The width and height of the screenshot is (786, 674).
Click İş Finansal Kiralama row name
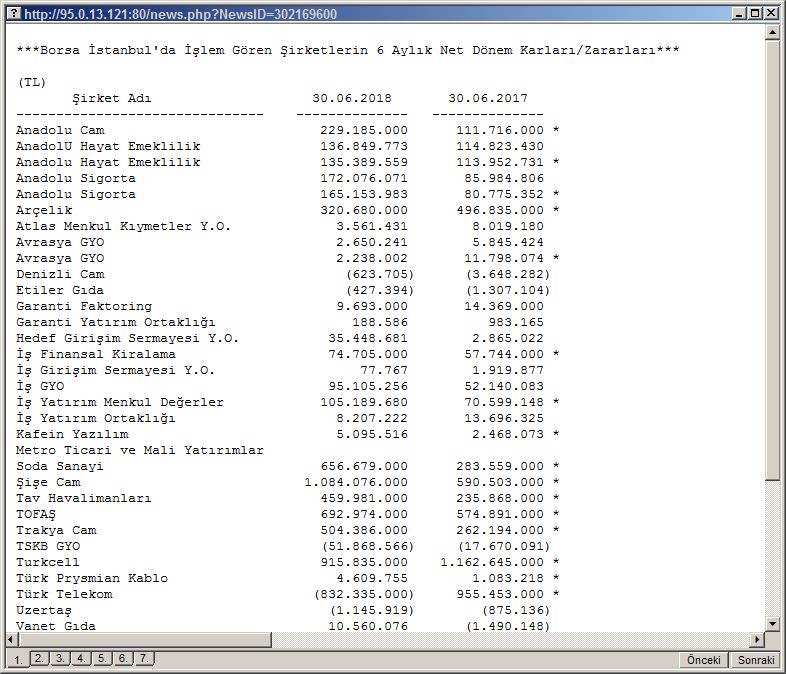click(96, 354)
